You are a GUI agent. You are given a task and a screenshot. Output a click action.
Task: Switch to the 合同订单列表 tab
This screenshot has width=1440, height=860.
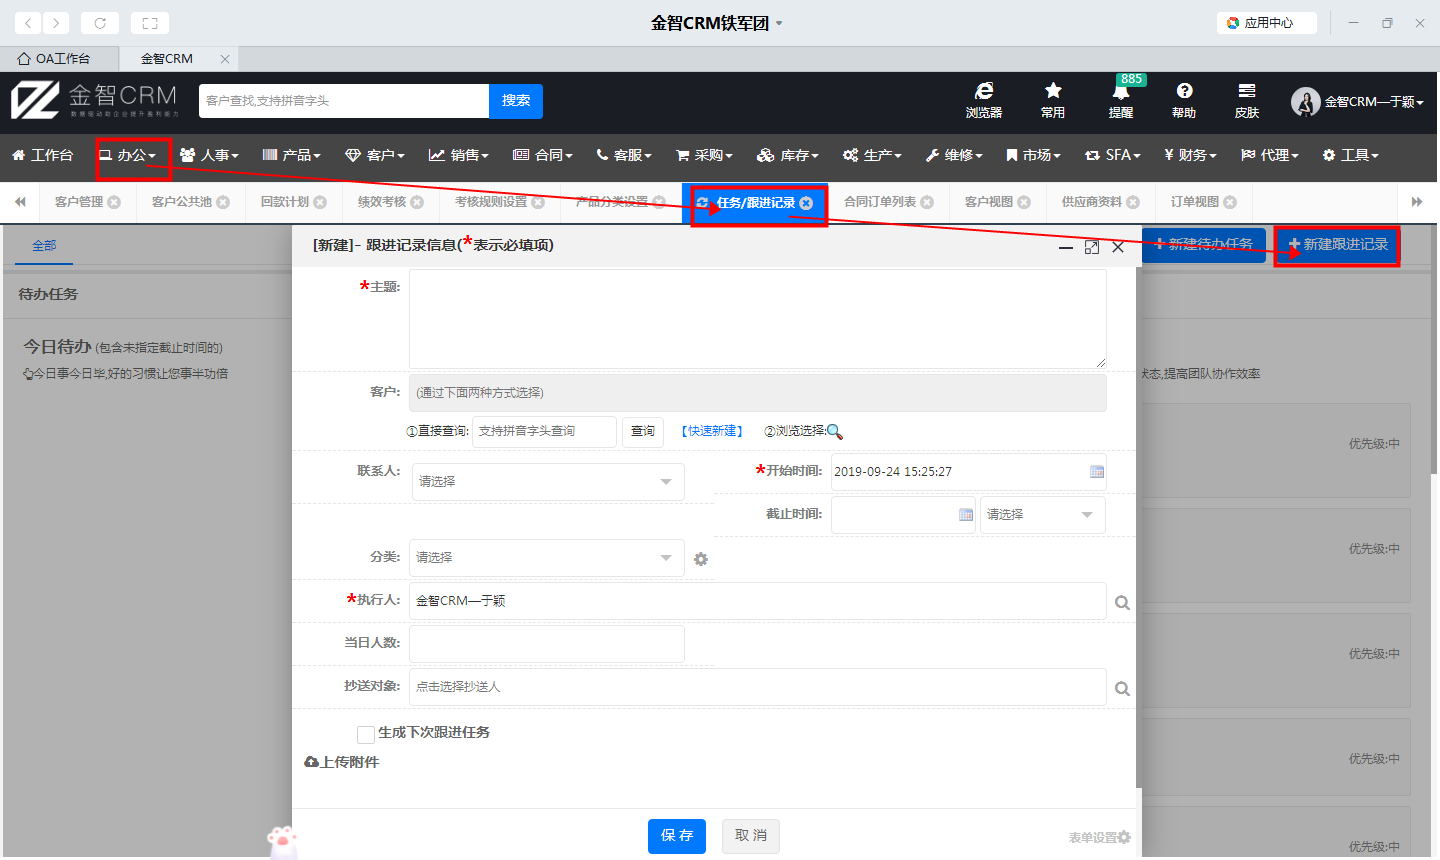click(x=880, y=202)
